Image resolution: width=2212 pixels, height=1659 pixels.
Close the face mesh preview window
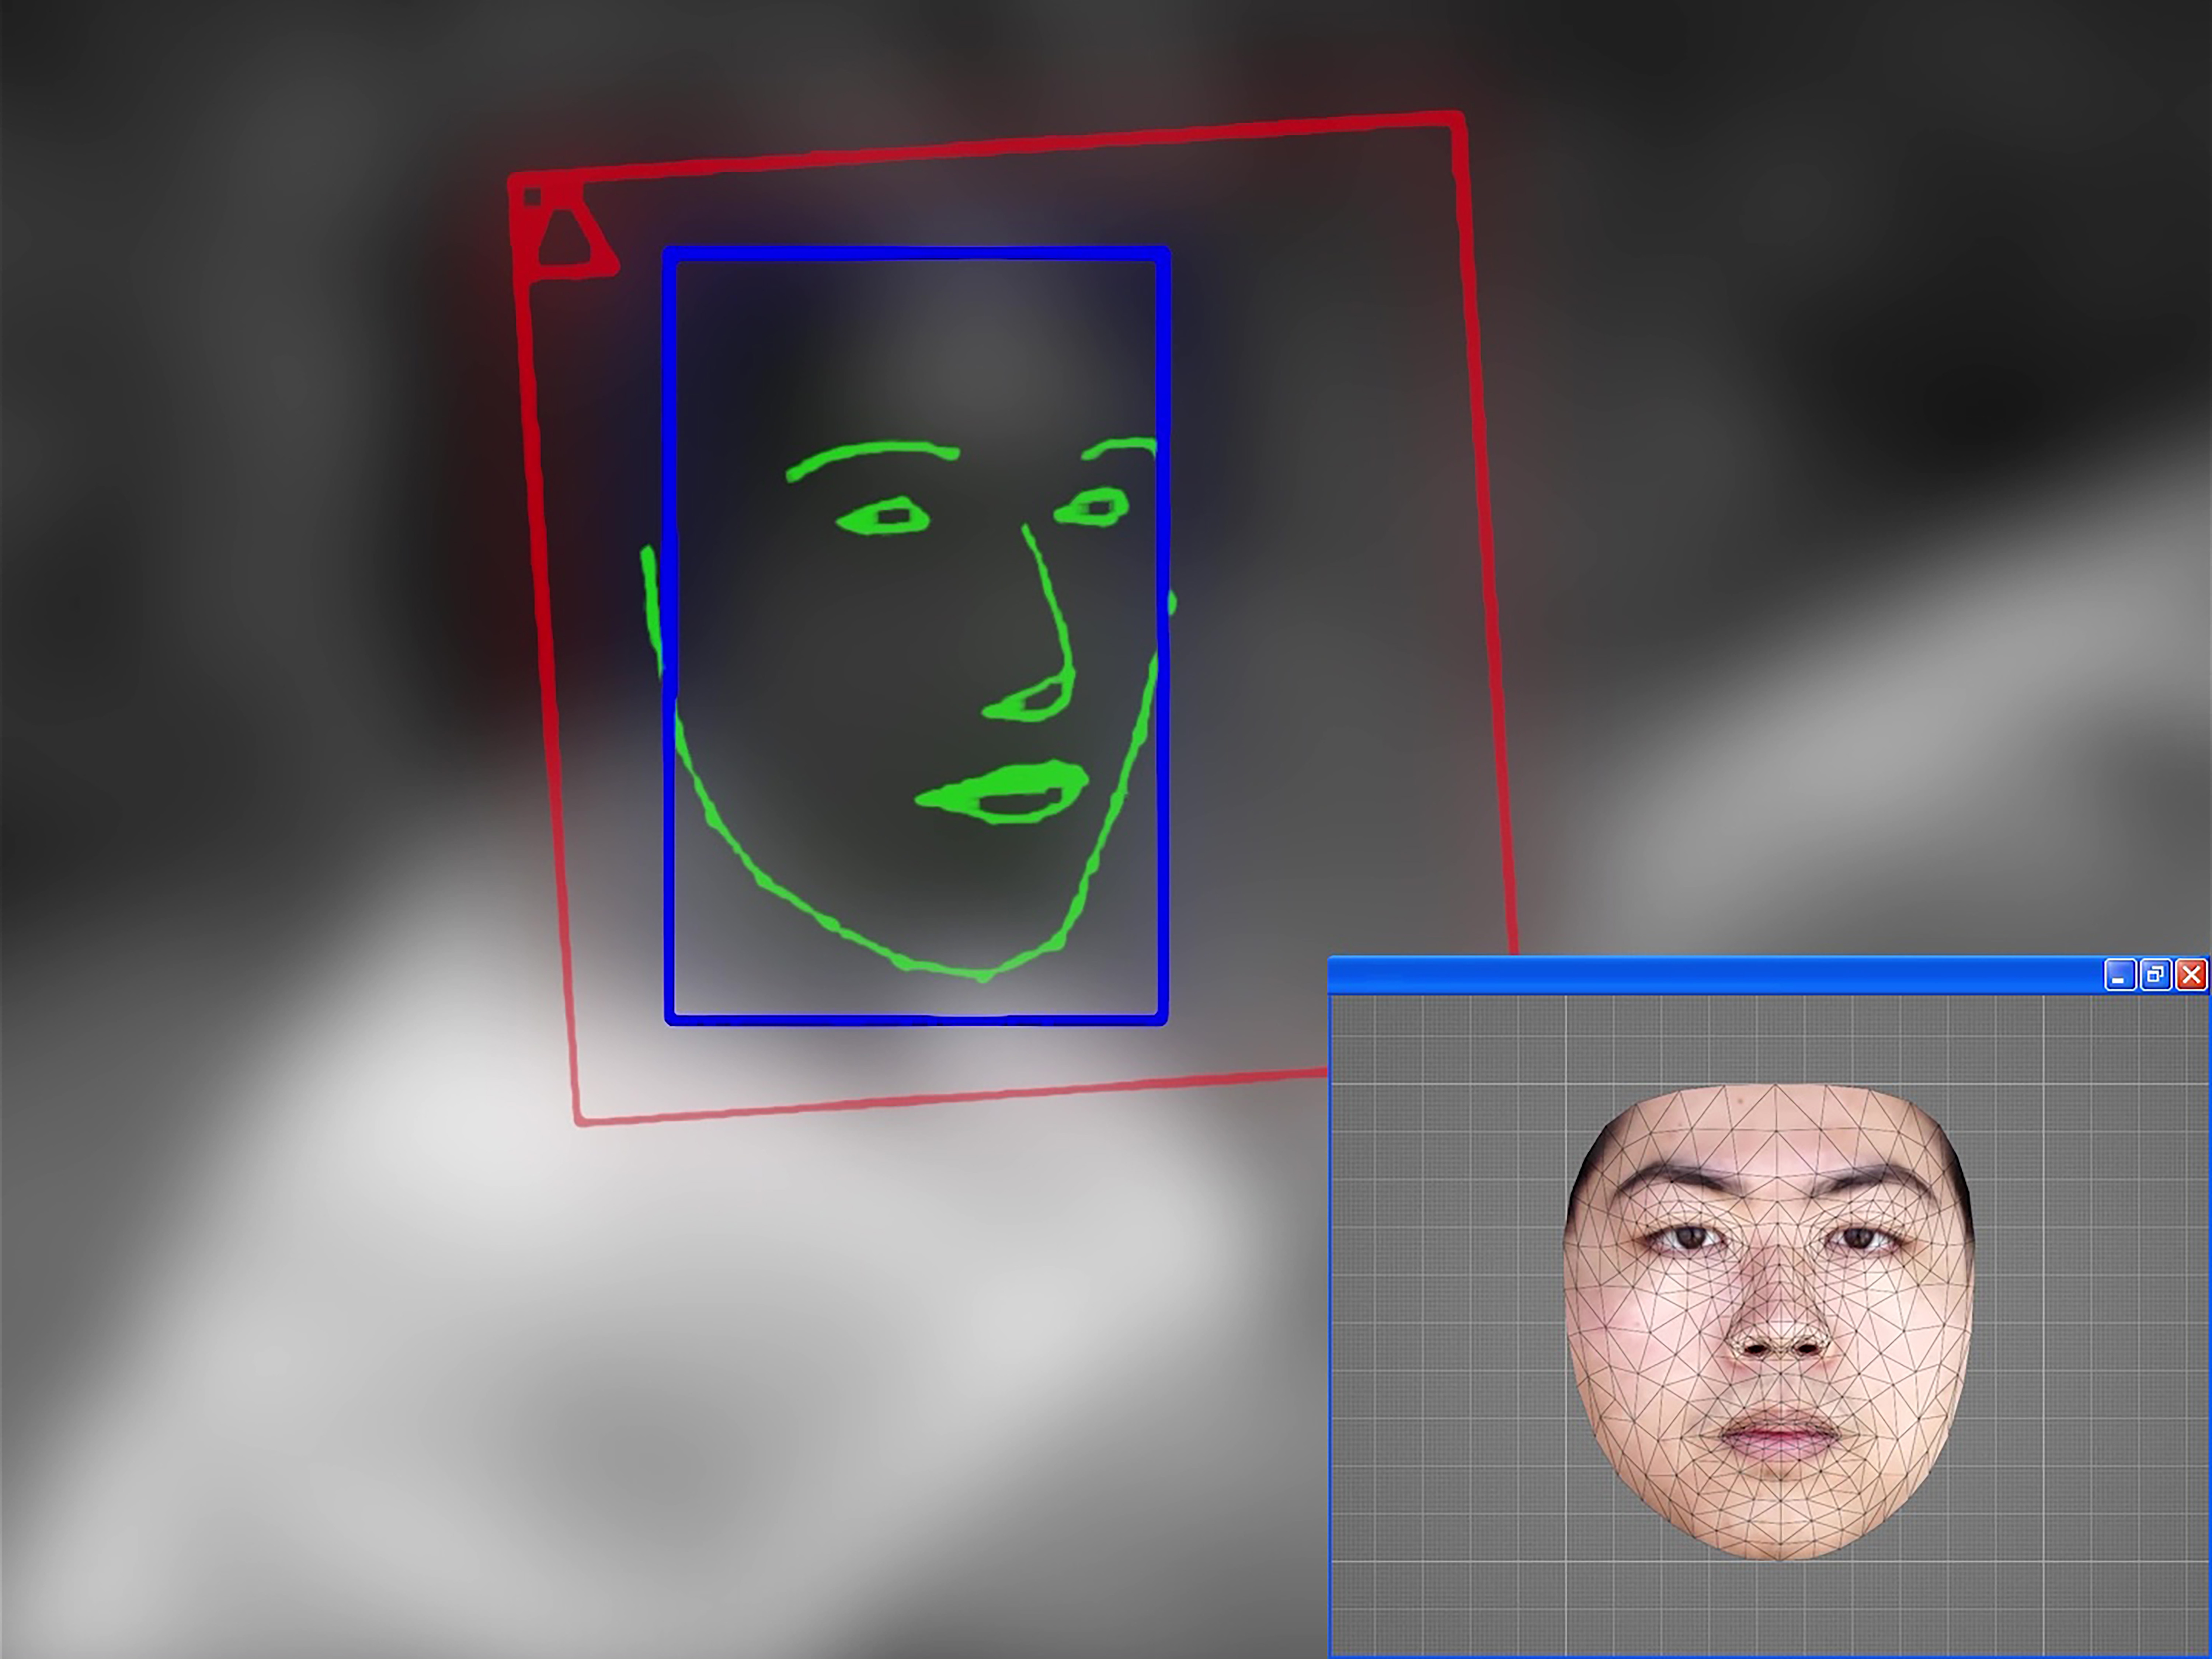2191,975
